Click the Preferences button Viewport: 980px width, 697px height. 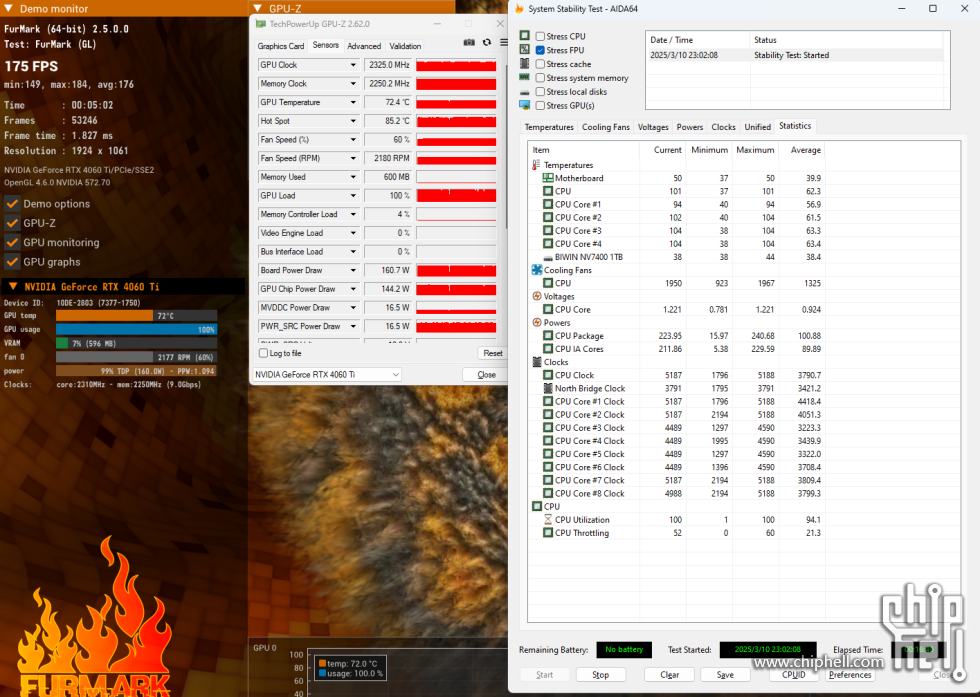tap(849, 675)
